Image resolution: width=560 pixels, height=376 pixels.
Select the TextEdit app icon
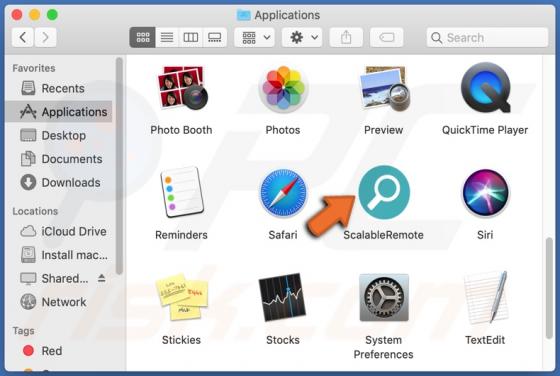click(486, 297)
